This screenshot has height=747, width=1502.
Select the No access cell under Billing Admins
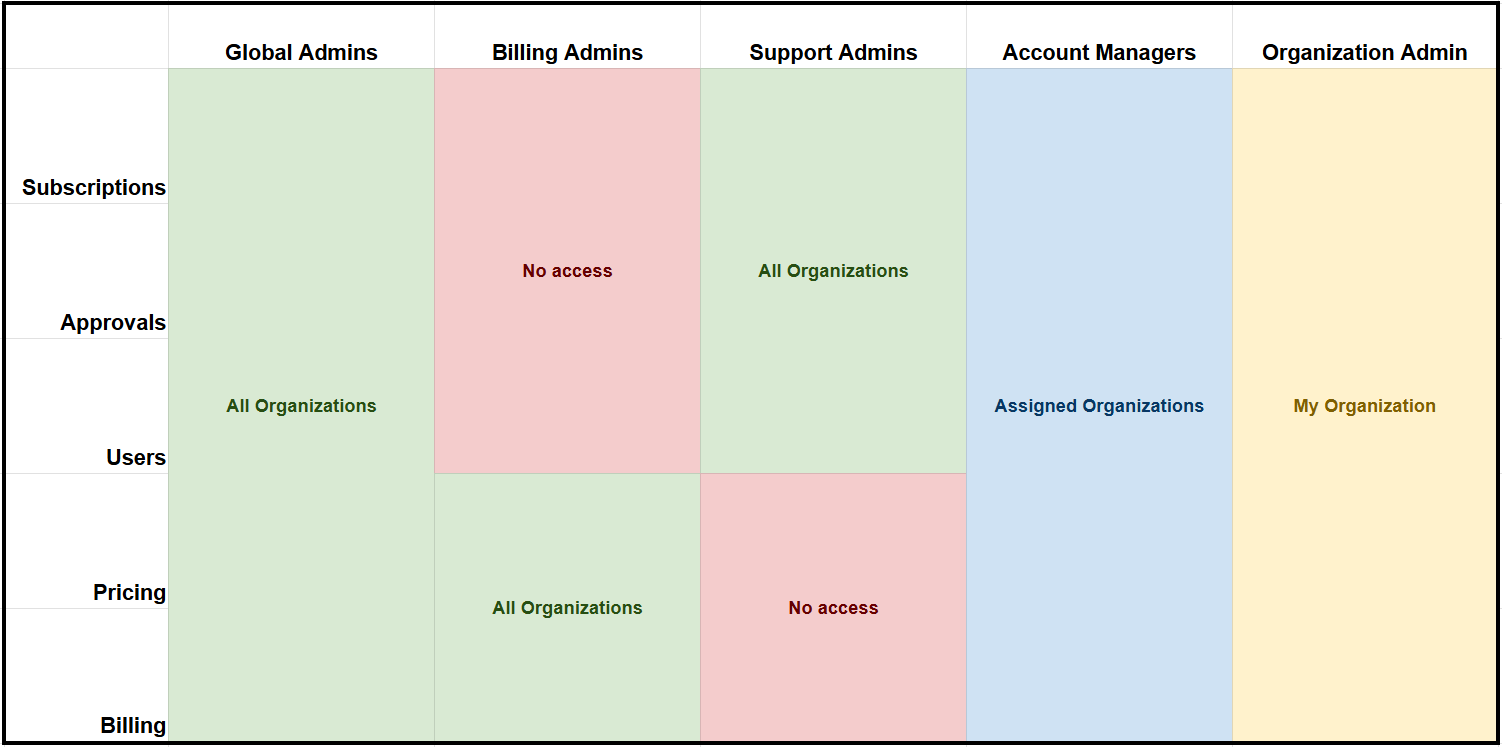coord(567,271)
